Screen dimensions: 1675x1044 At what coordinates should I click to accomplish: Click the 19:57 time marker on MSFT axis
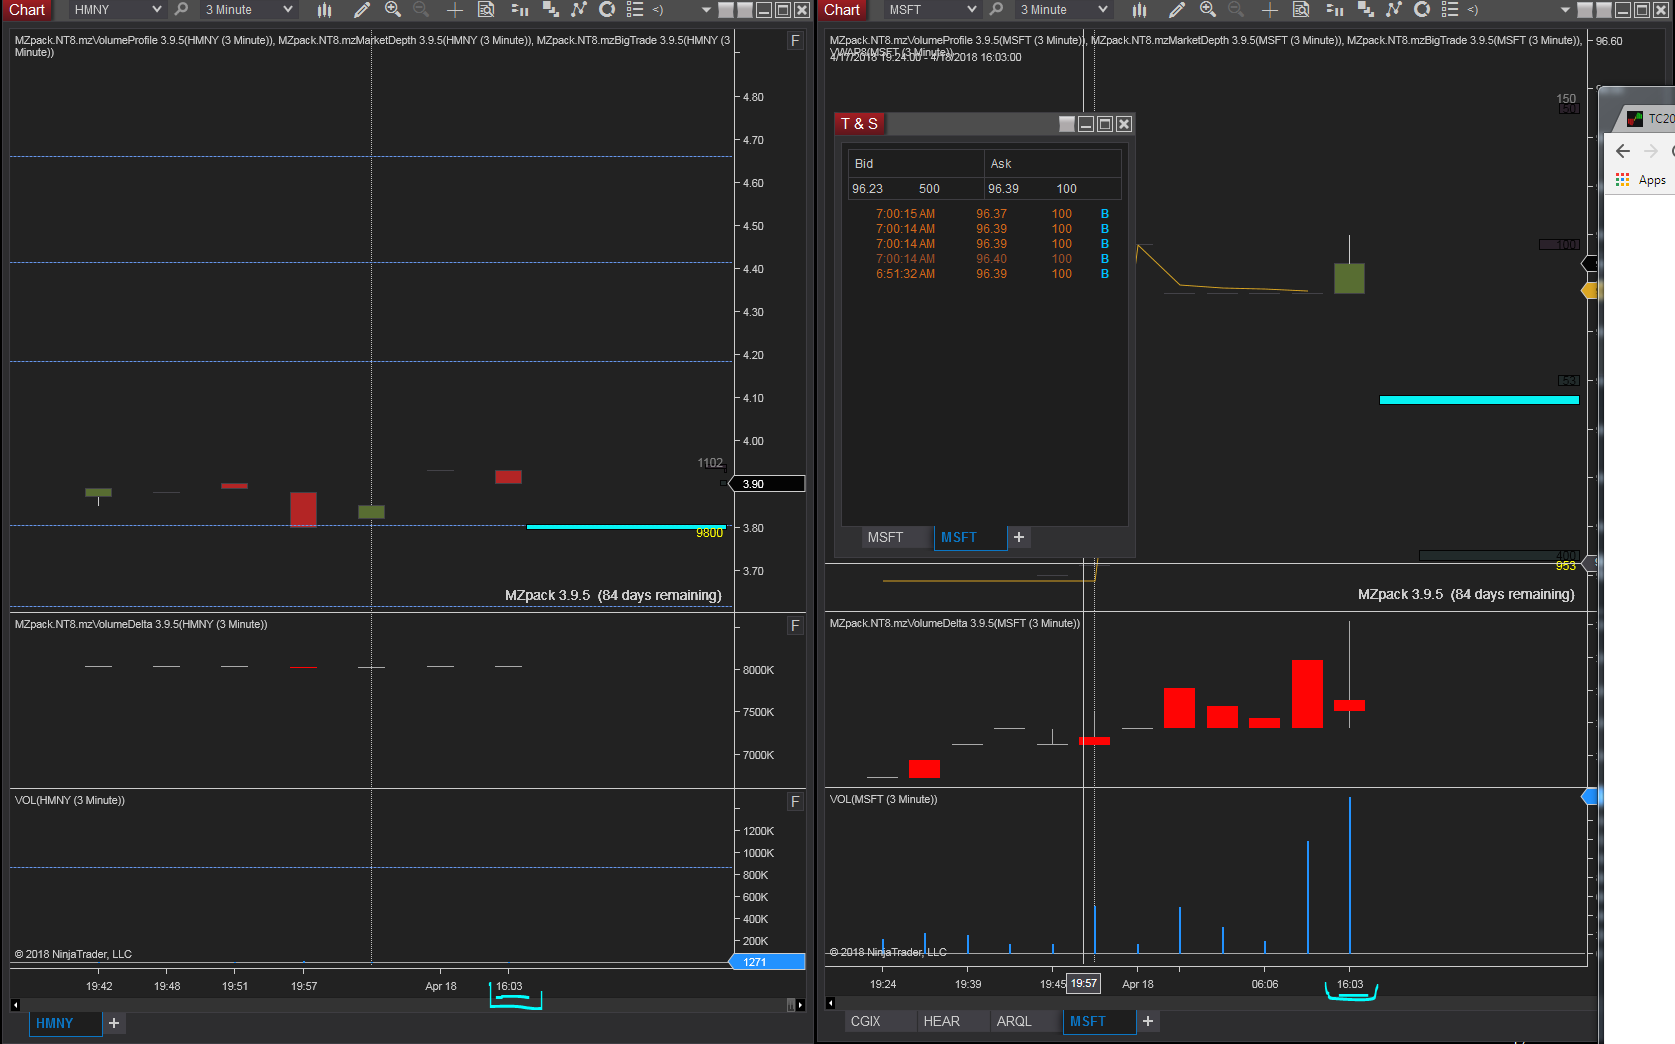(1084, 983)
